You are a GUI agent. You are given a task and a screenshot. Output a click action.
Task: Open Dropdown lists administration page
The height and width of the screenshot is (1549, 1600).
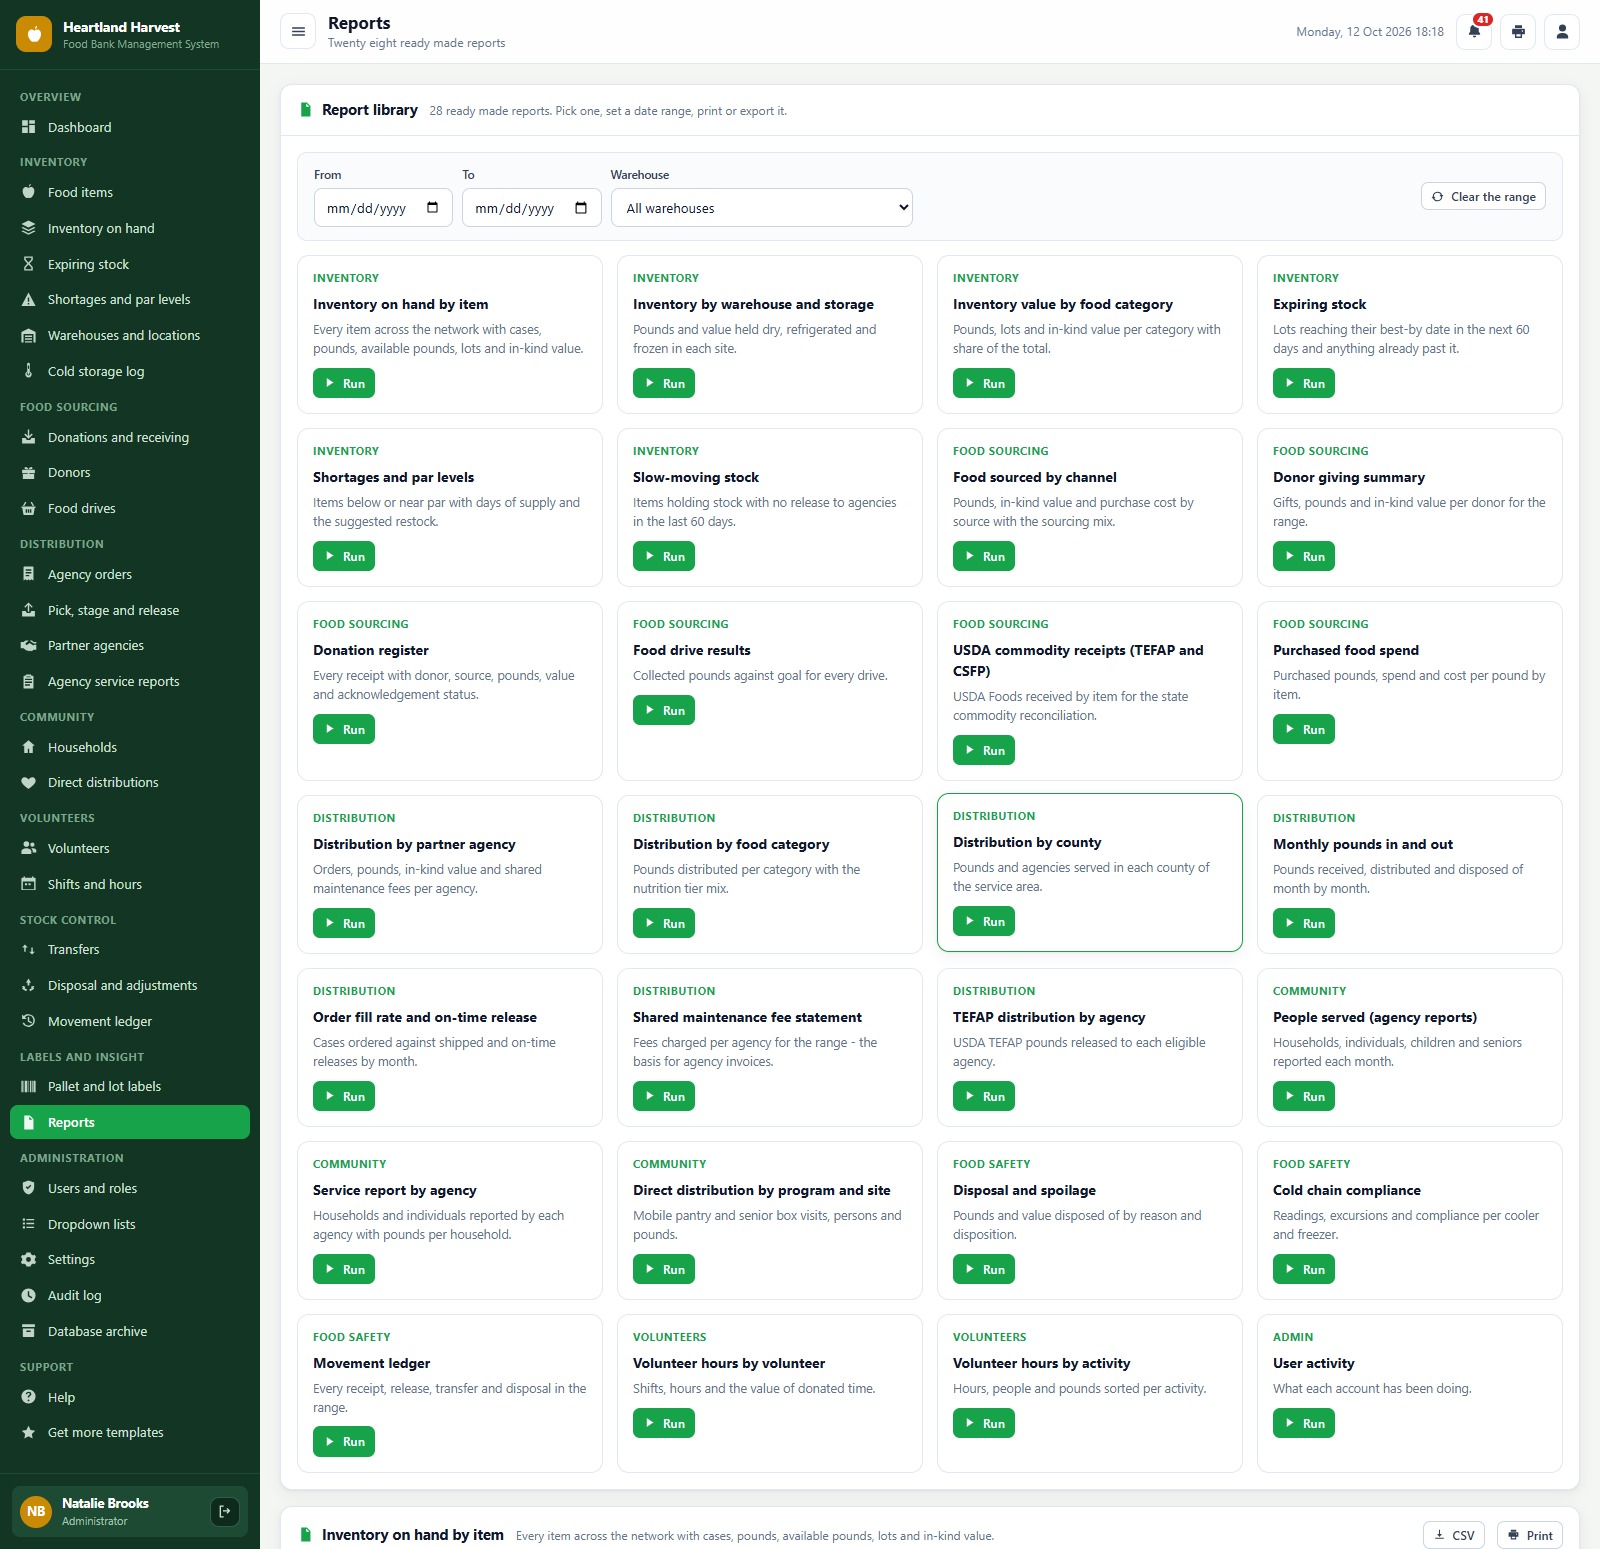tap(130, 1224)
